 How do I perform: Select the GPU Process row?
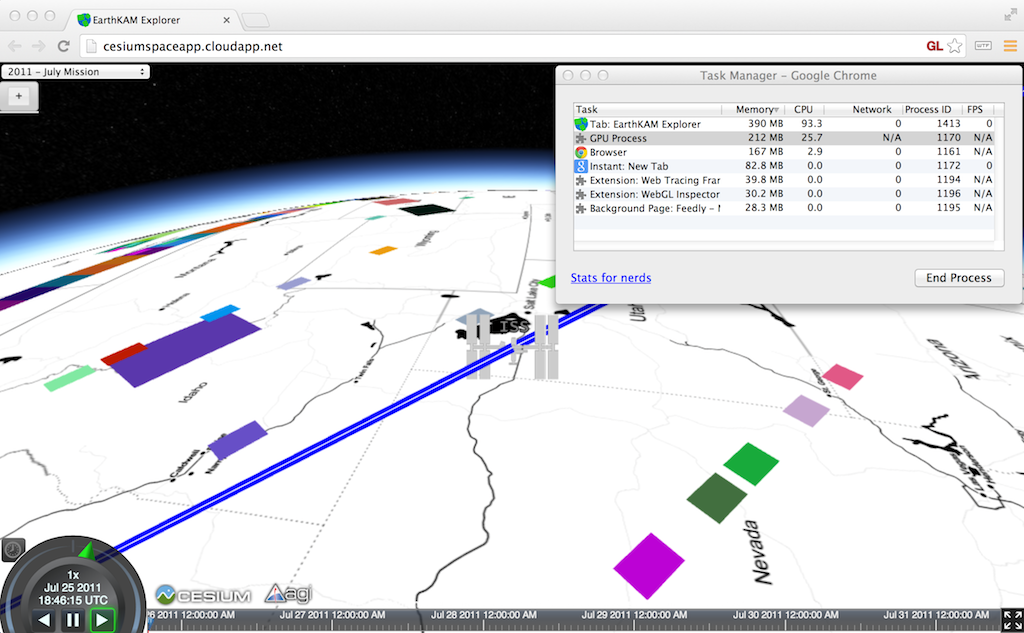[x=784, y=138]
